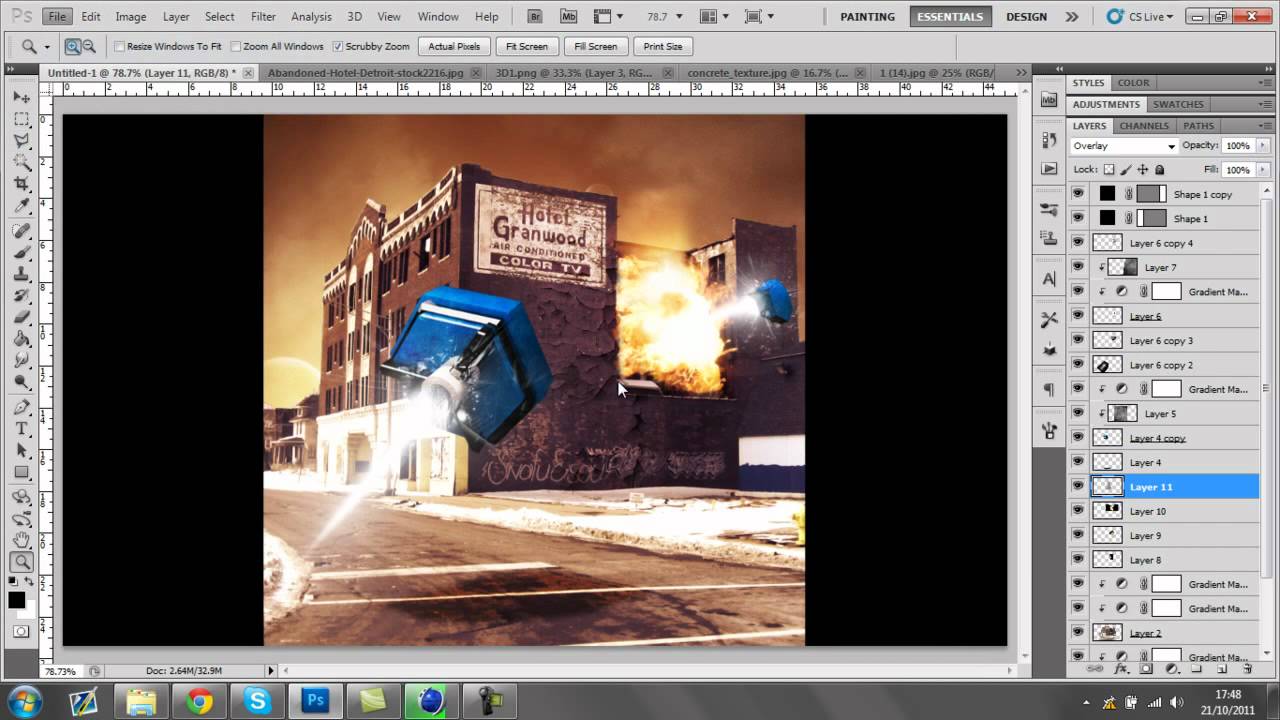1280x720 pixels.
Task: Select the Path Selection tool
Action: pyautogui.click(x=21, y=451)
